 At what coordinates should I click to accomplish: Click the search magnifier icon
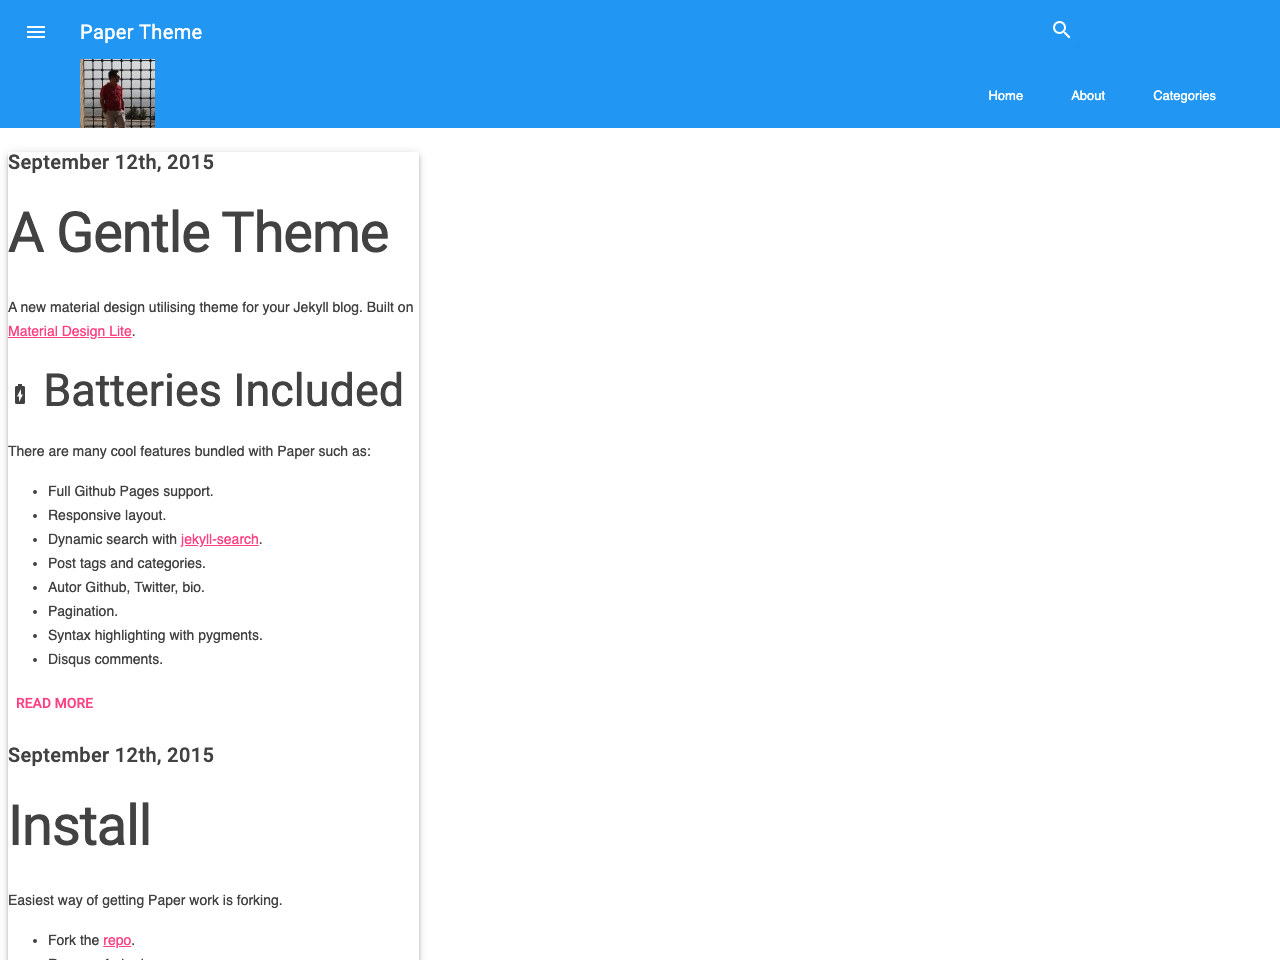click(x=1061, y=30)
